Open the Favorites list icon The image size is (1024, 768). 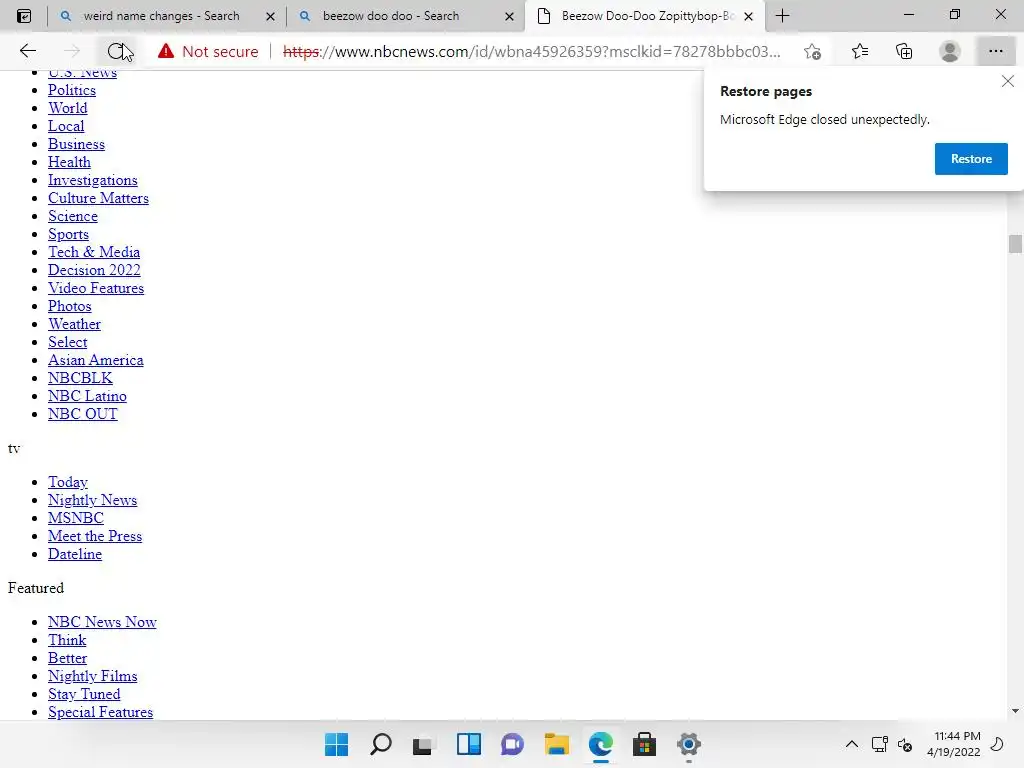859,51
